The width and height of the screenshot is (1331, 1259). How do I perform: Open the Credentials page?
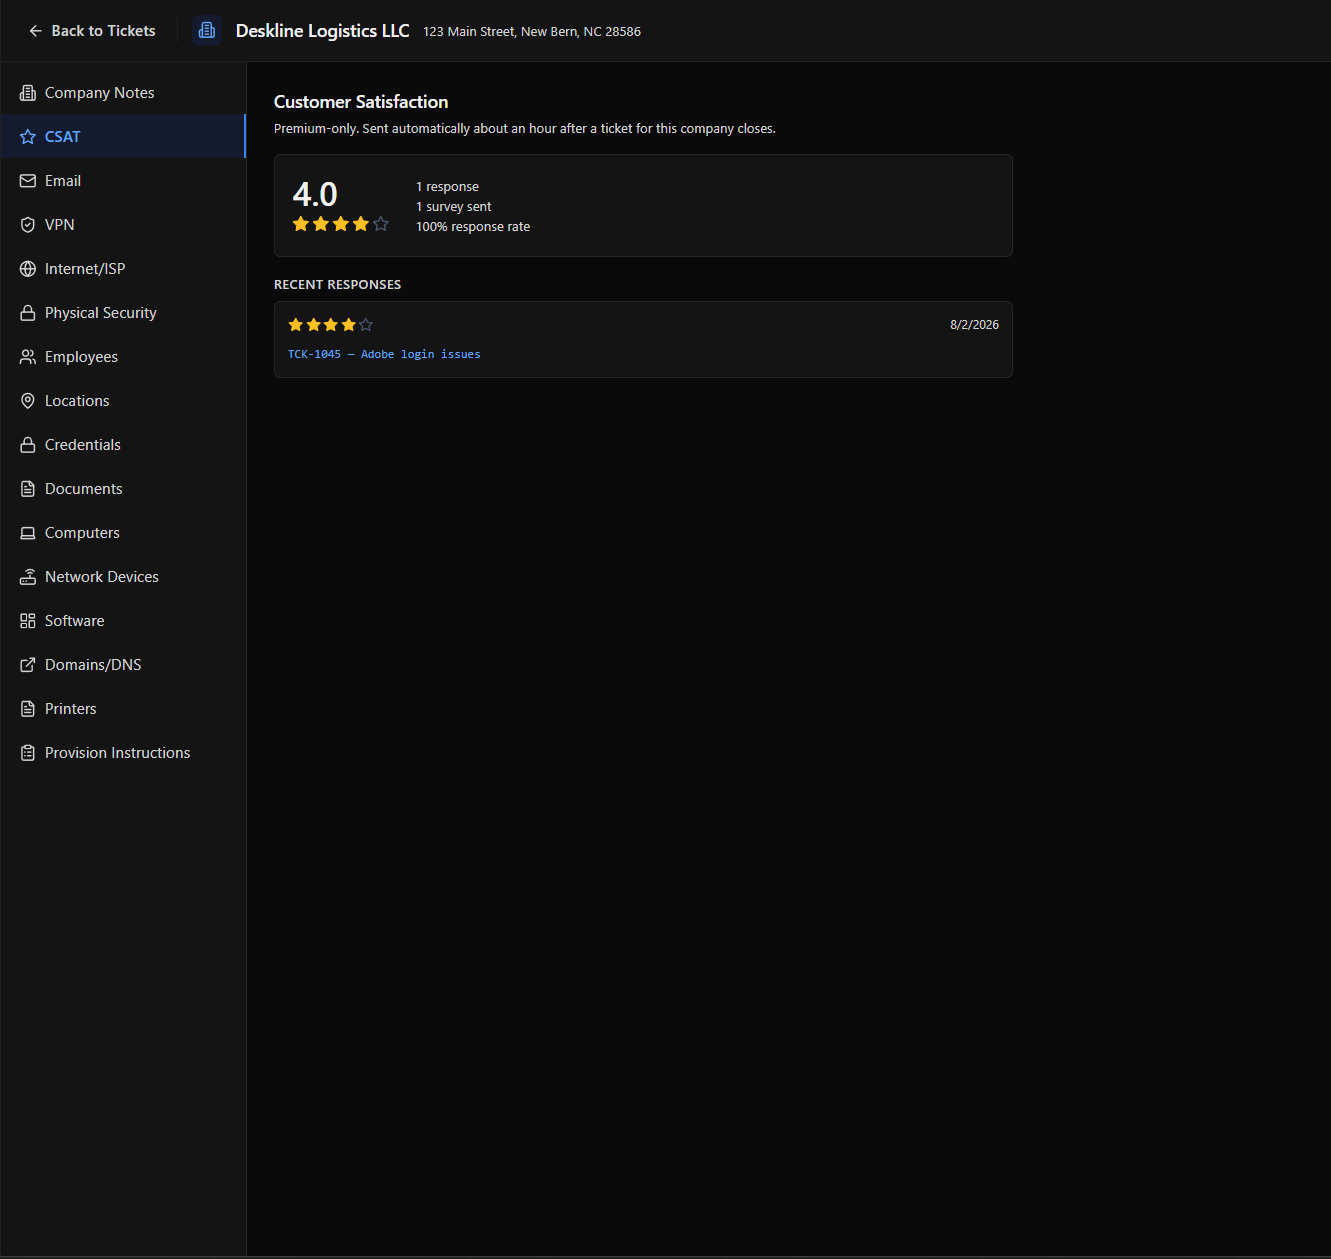pos(123,445)
